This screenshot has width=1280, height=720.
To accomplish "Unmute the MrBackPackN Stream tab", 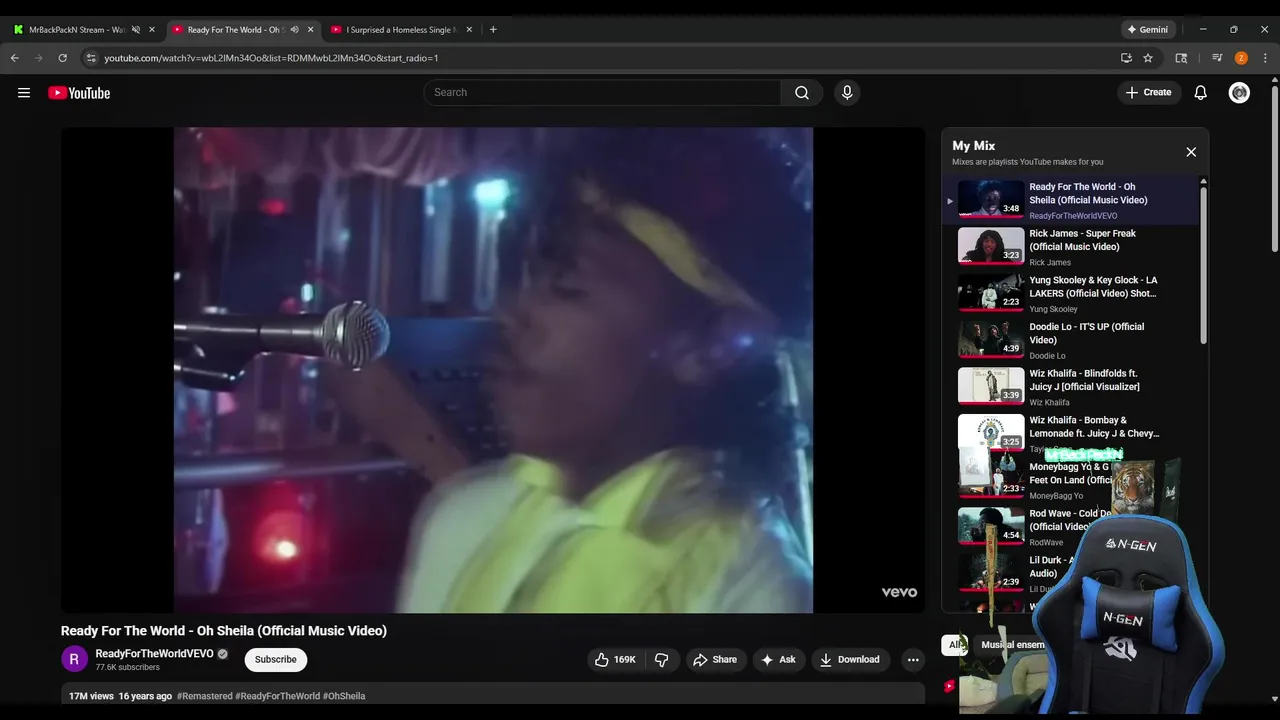I will point(136,30).
